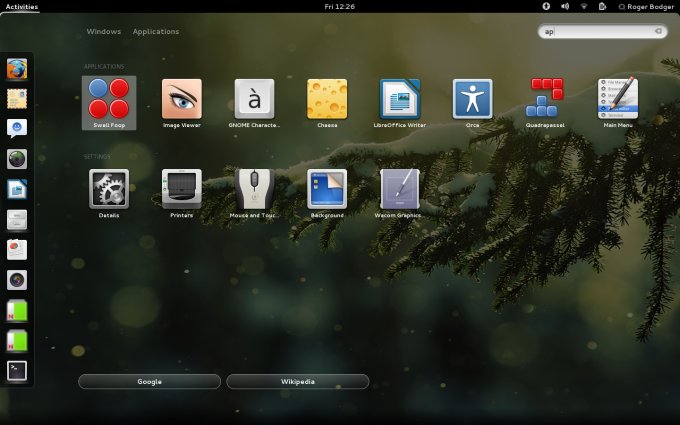This screenshot has height=425, width=680.
Task: Open the dark green lens camera app in dash
Action: click(x=17, y=159)
